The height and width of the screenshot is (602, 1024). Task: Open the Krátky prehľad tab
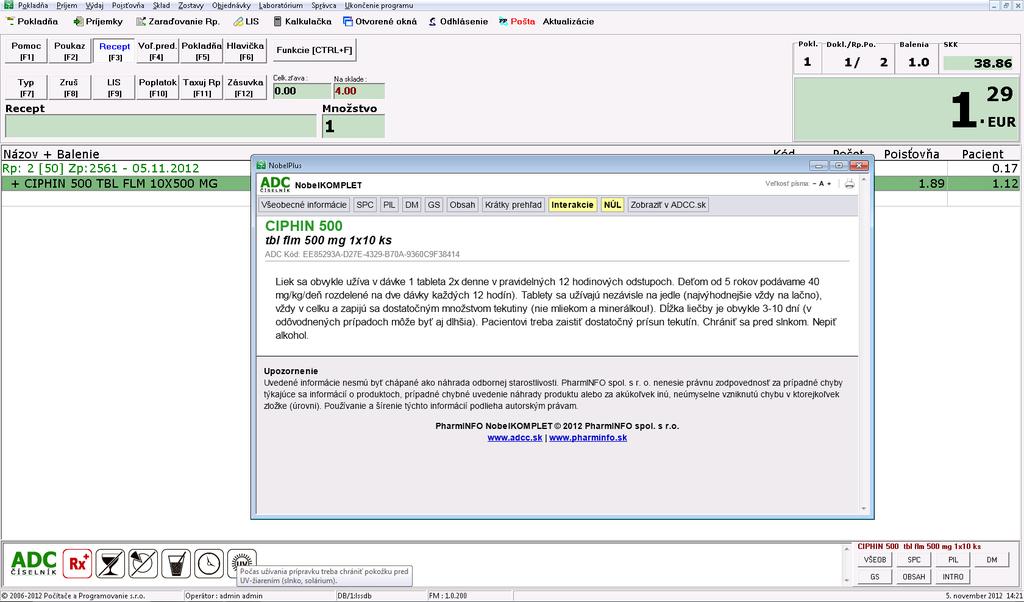coord(513,205)
